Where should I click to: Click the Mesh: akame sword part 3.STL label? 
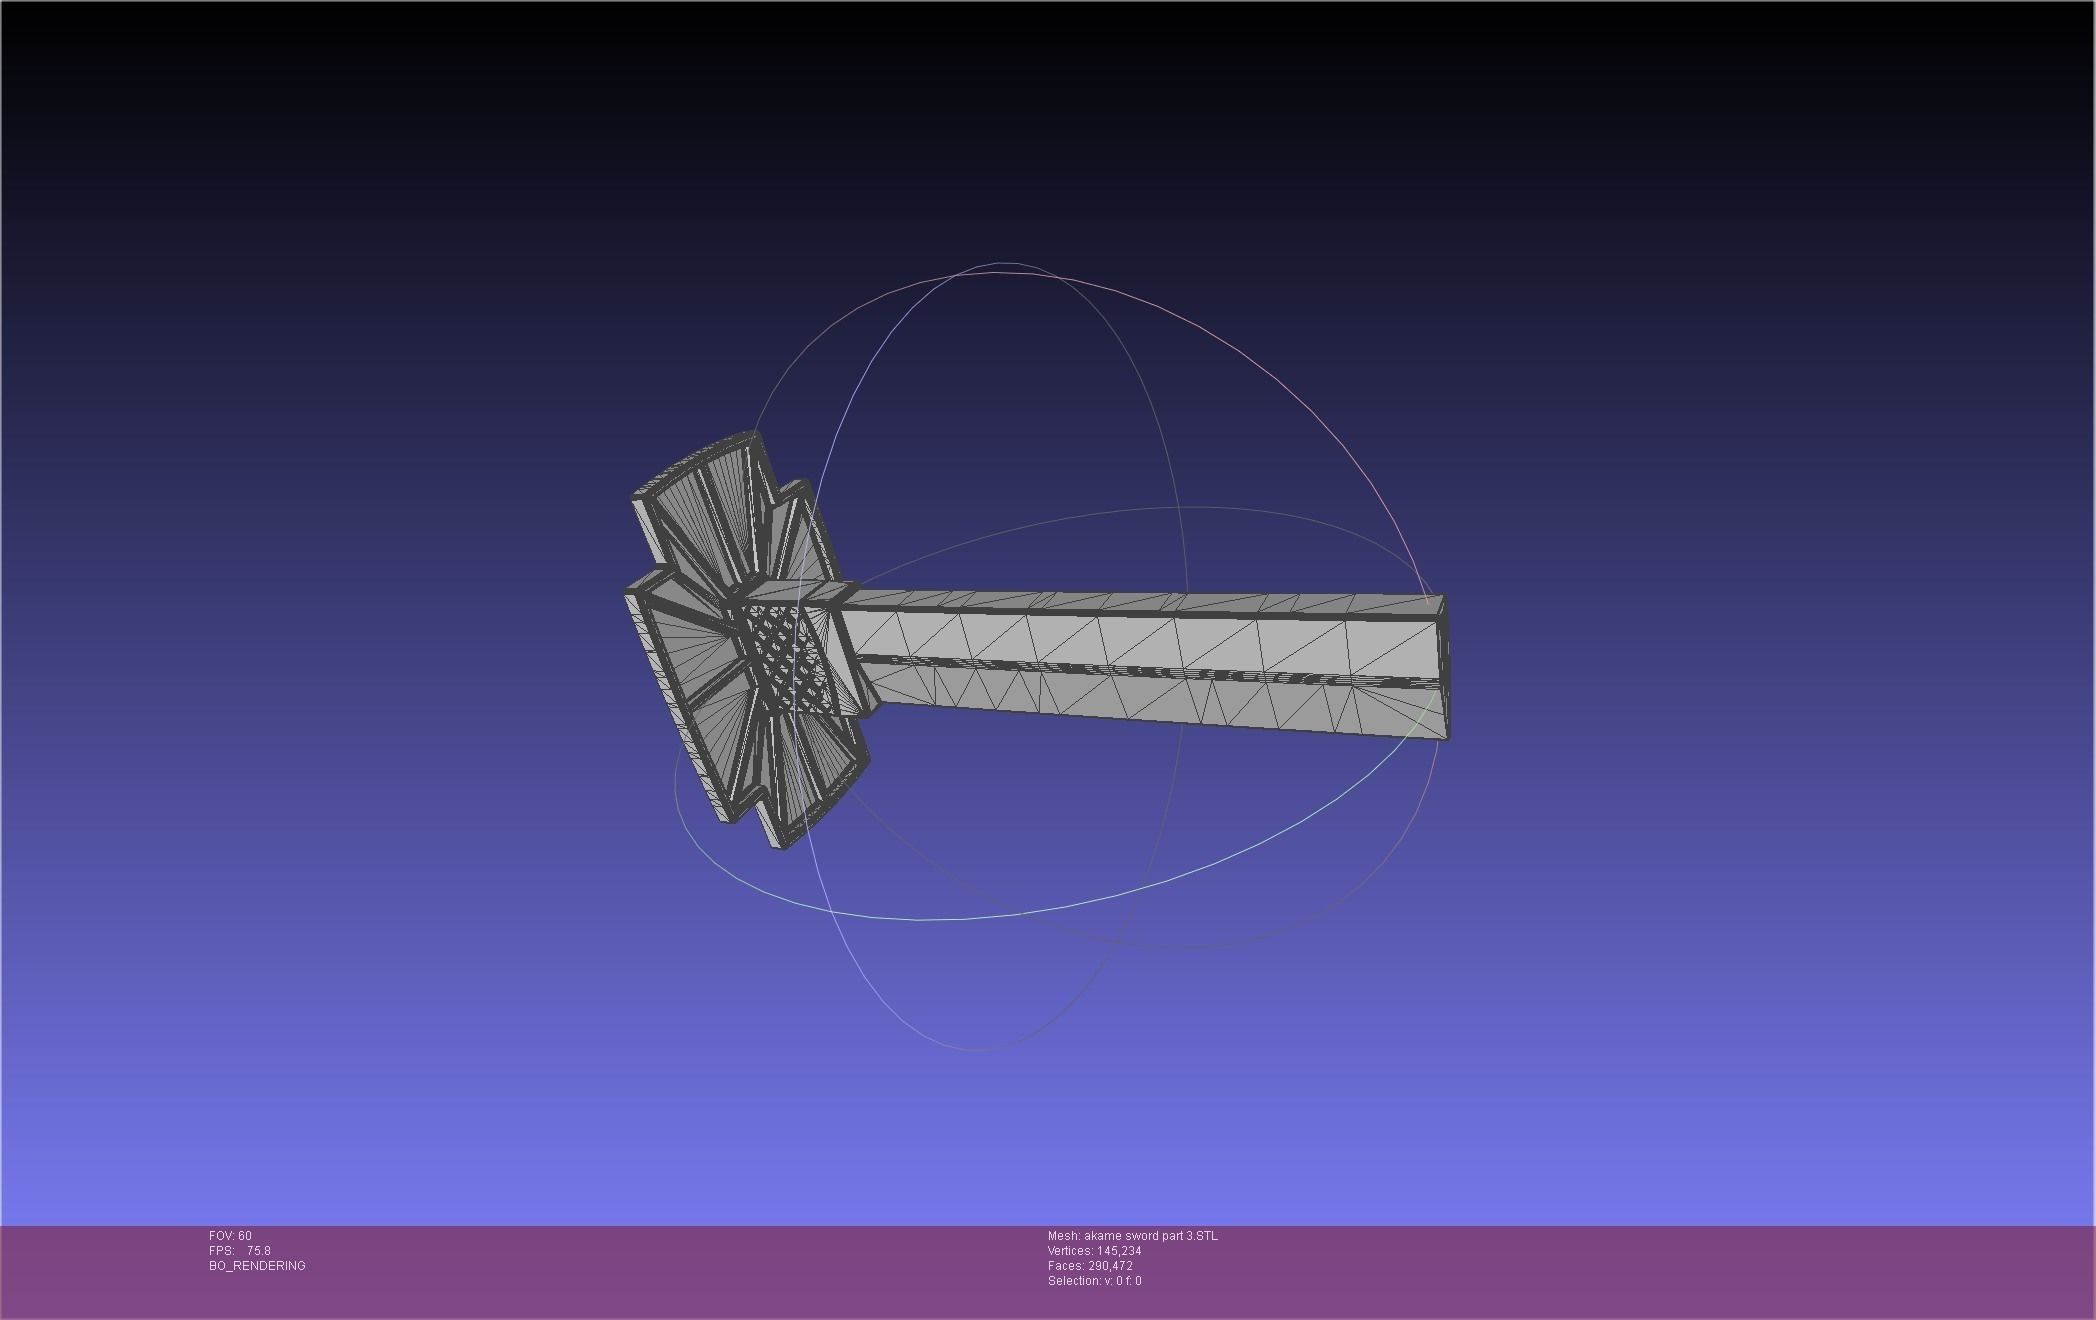coord(1133,1236)
